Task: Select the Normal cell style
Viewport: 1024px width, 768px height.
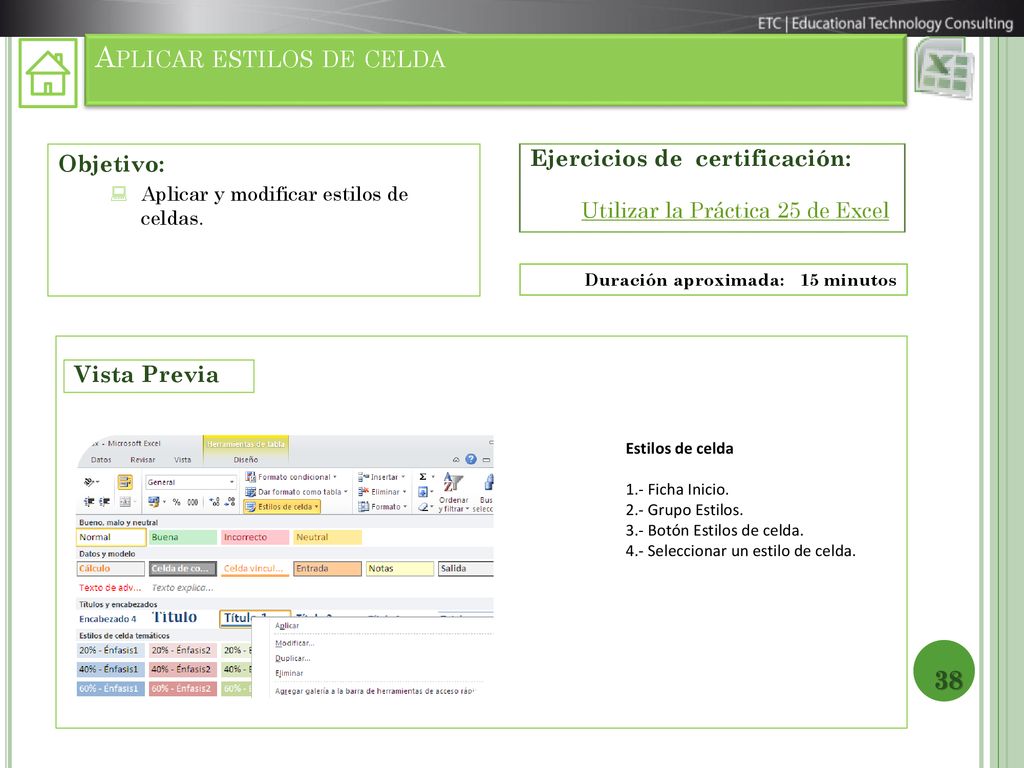Action: click(x=111, y=537)
